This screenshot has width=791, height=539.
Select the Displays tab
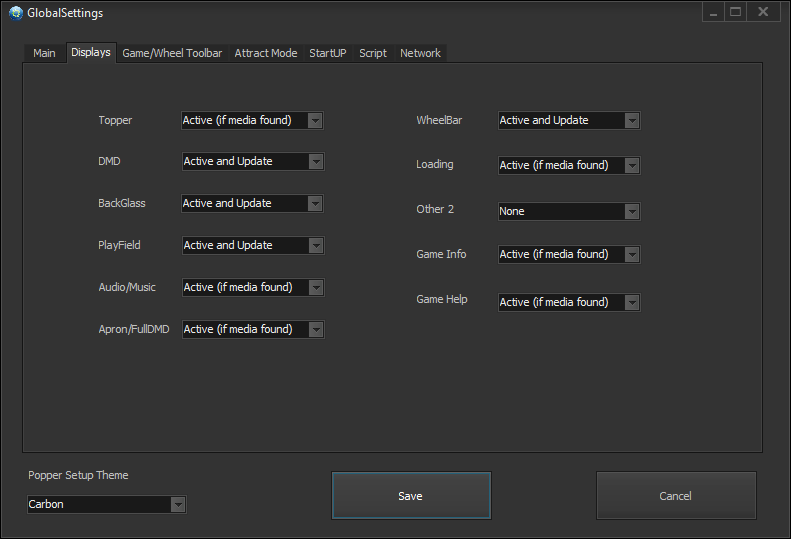pyautogui.click(x=91, y=52)
